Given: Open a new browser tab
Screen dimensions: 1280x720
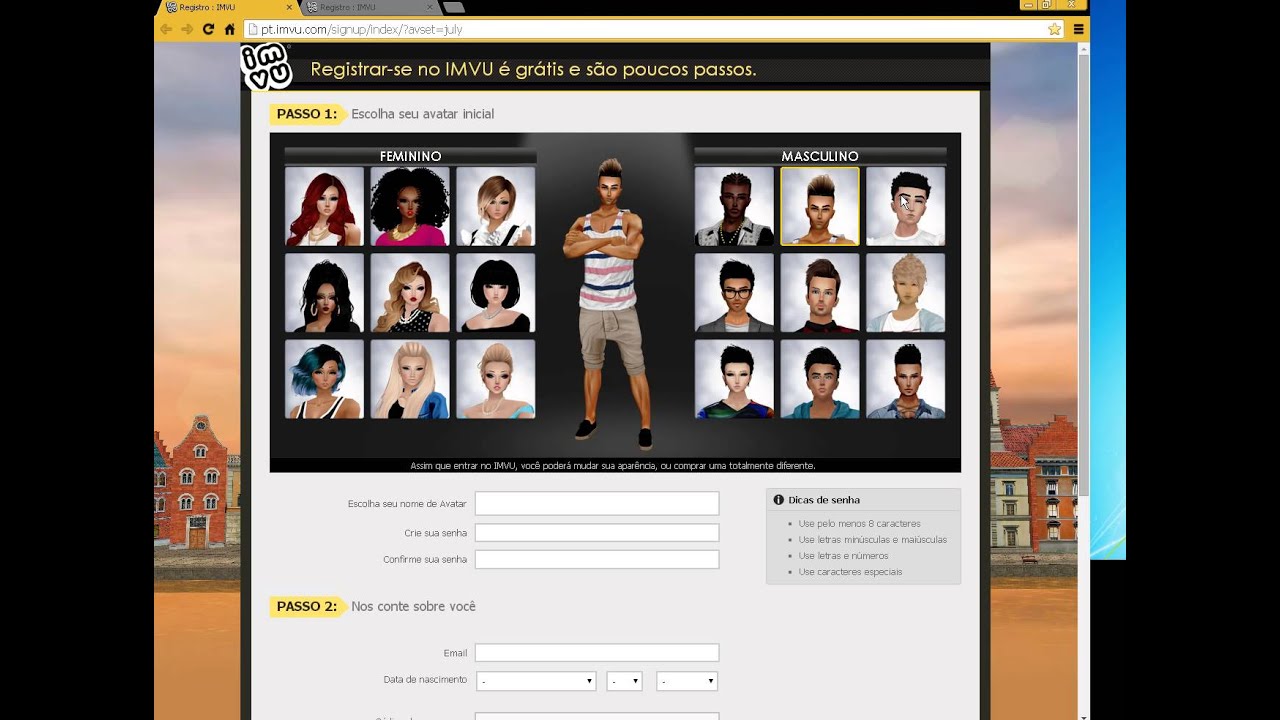Looking at the screenshot, I should (454, 7).
